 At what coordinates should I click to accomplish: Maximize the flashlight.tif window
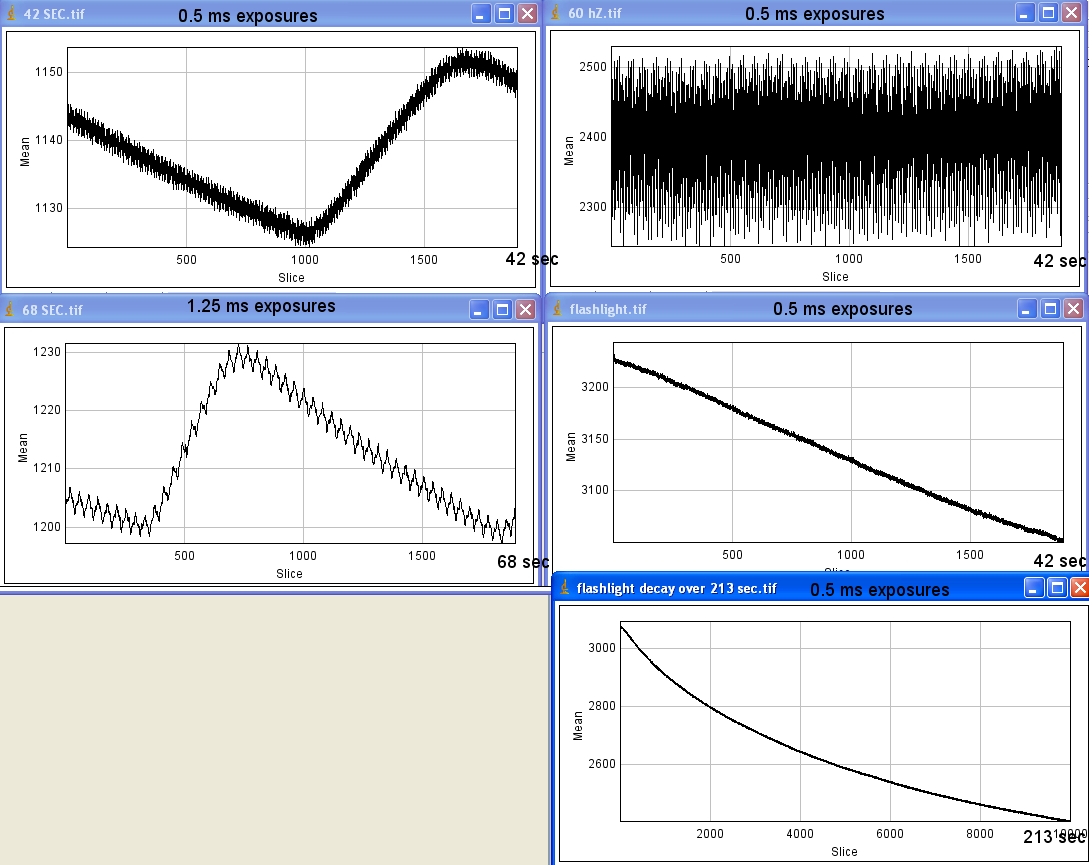pos(1048,309)
